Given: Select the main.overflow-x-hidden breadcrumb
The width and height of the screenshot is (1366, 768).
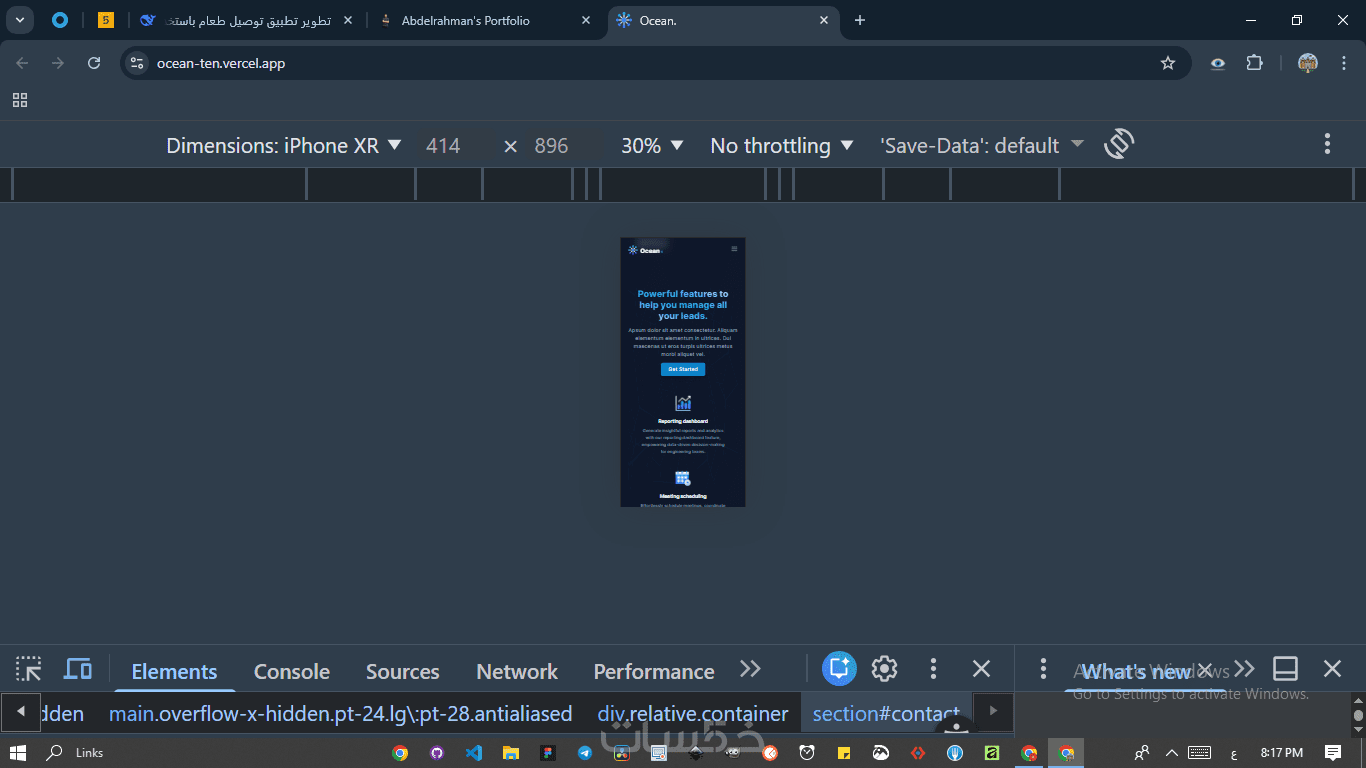Looking at the screenshot, I should tap(340, 714).
